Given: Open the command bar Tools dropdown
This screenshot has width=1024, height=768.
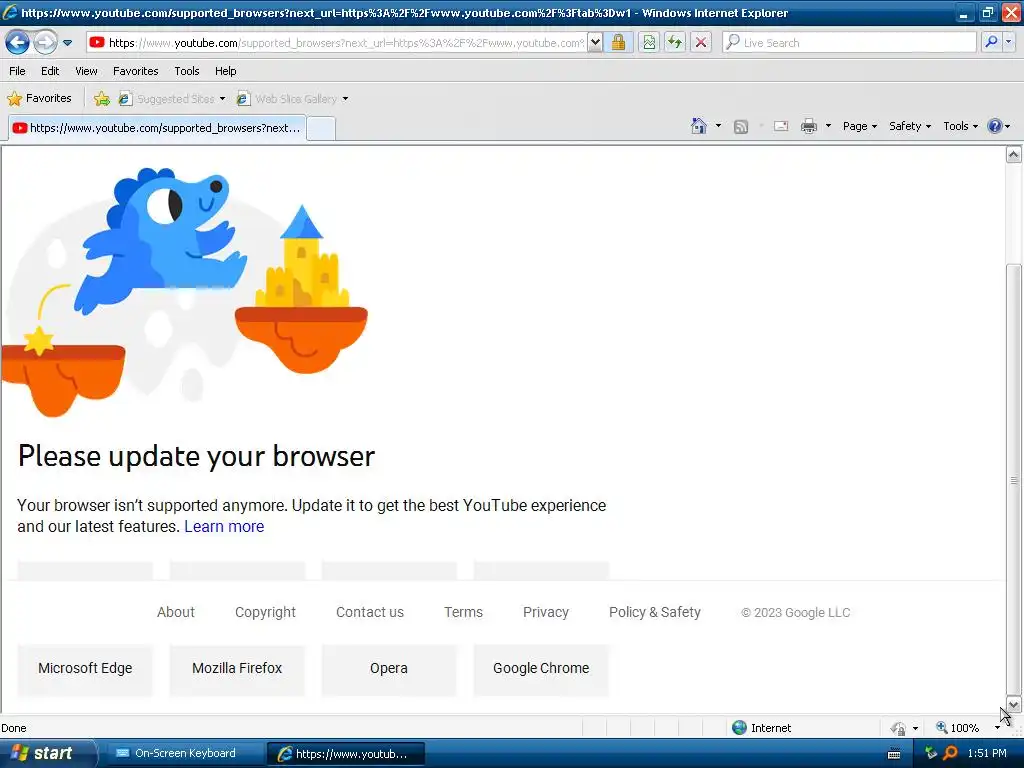Looking at the screenshot, I should [x=961, y=126].
